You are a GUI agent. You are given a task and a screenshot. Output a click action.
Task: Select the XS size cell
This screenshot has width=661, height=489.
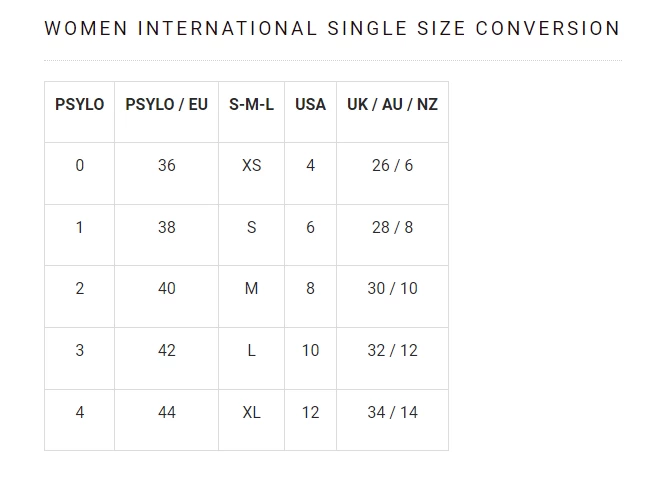pyautogui.click(x=251, y=166)
